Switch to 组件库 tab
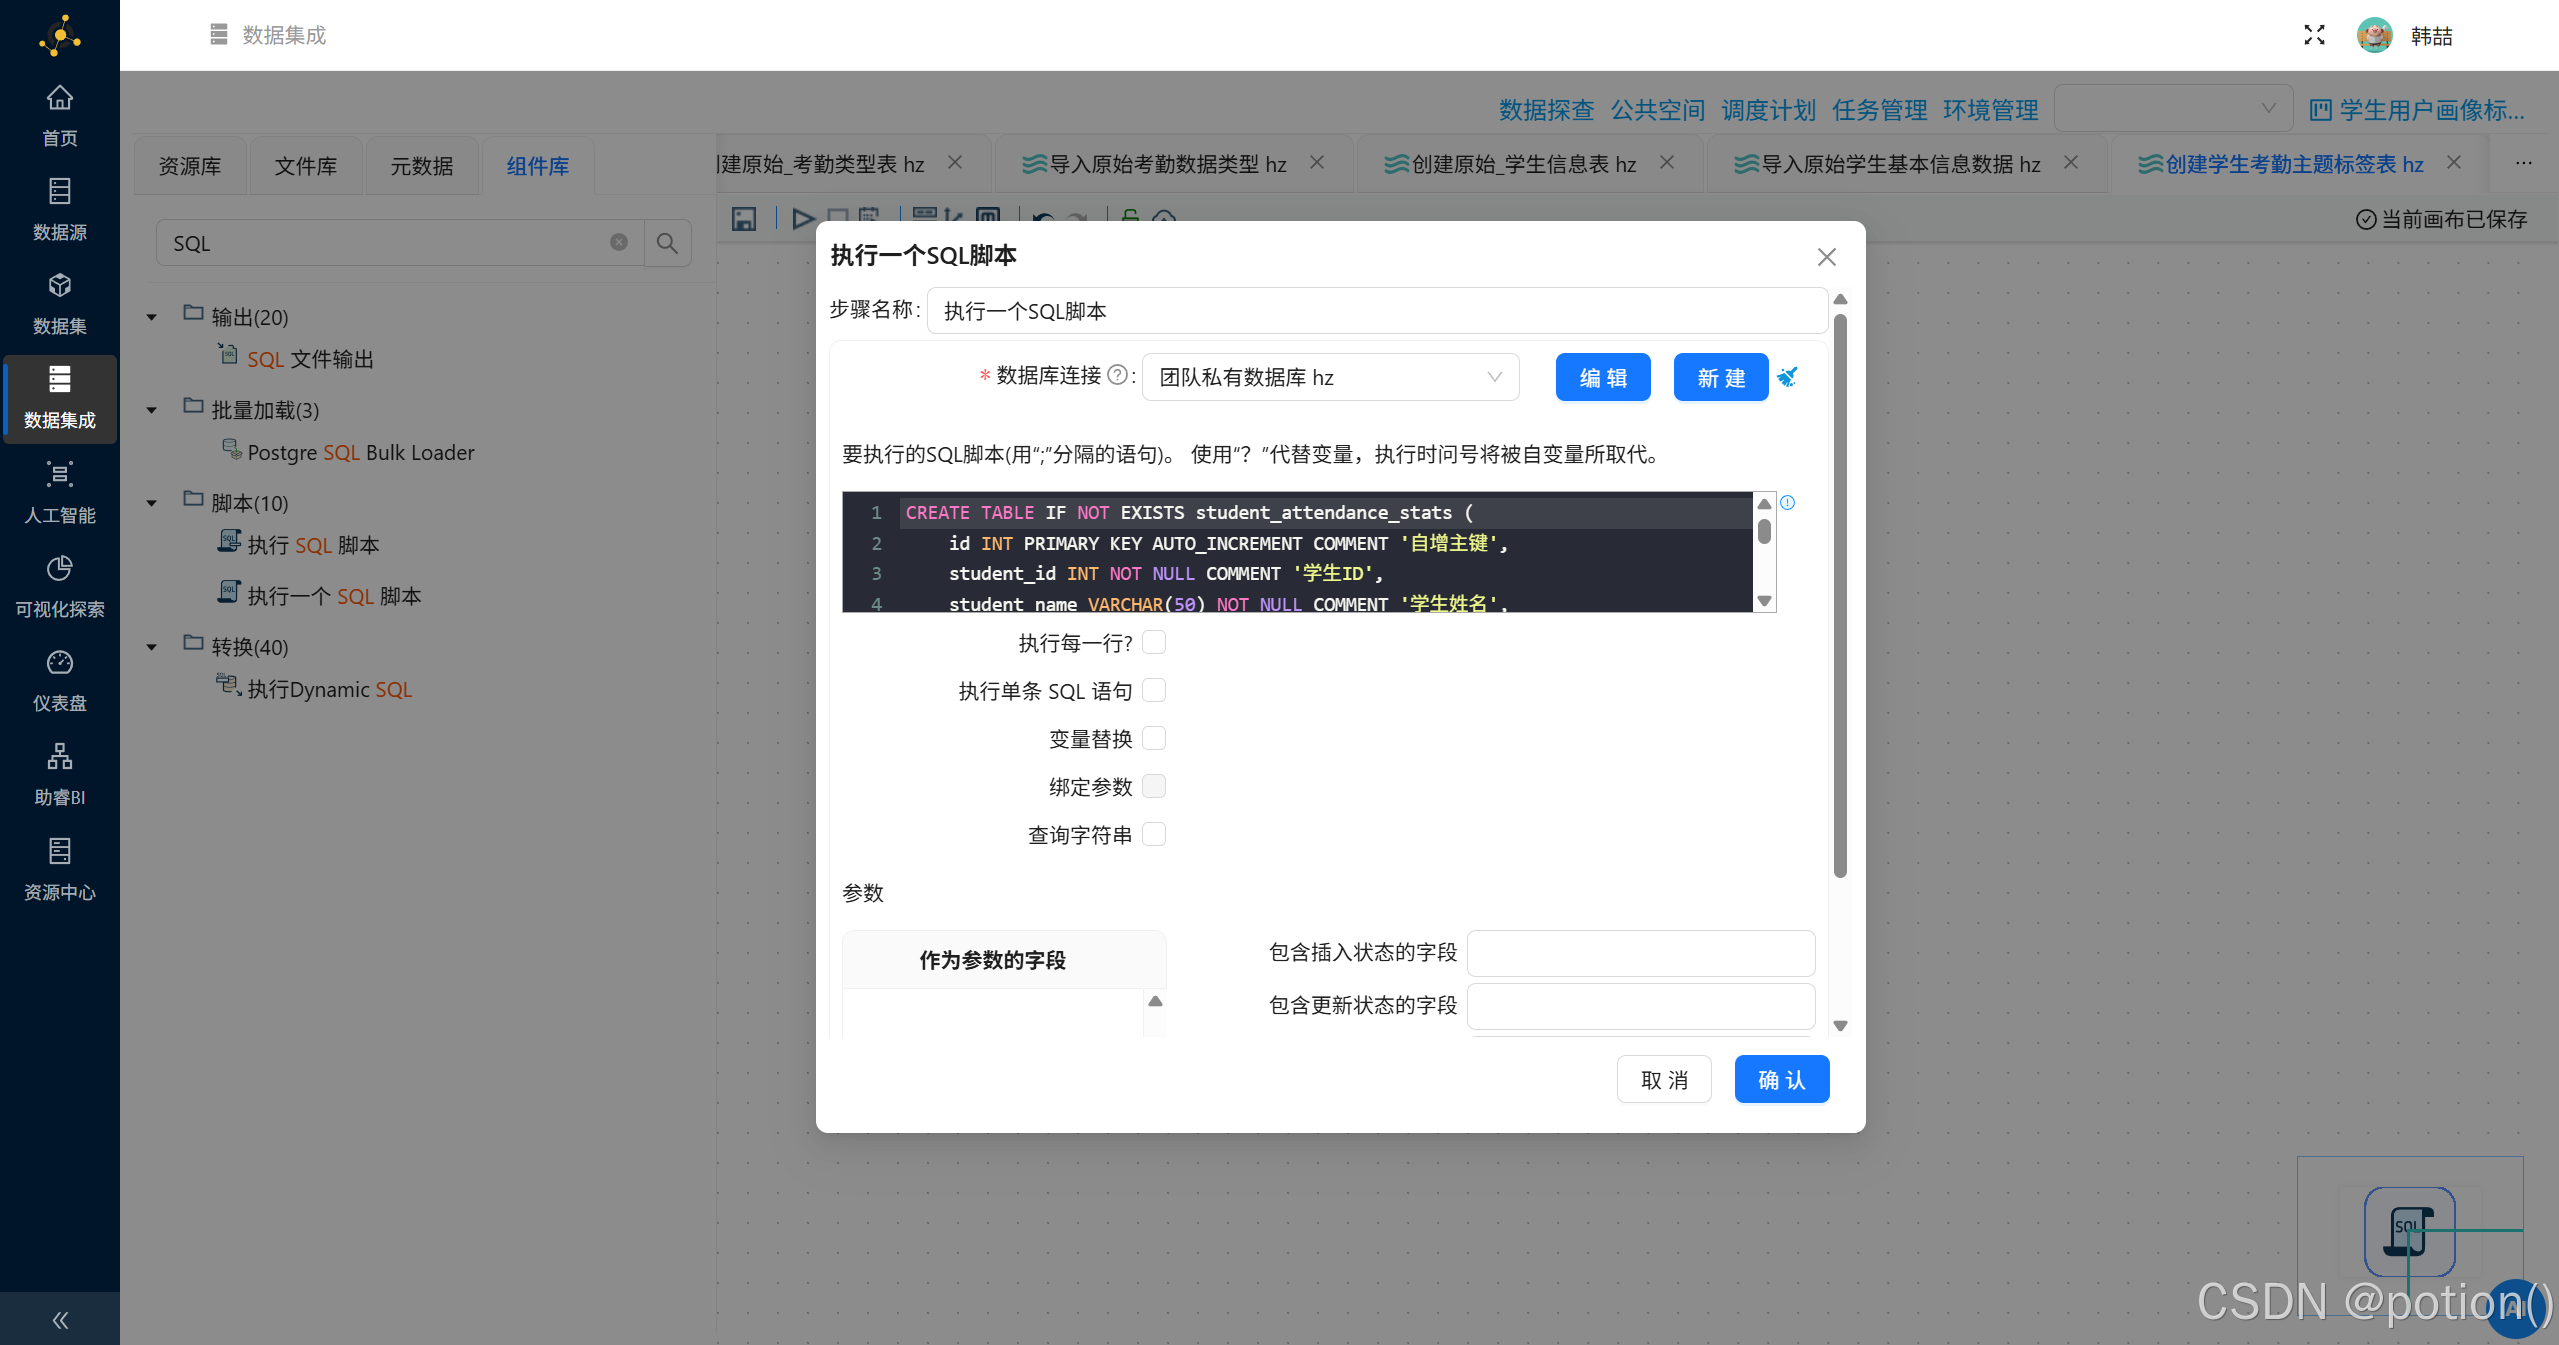The image size is (2559, 1345). pyautogui.click(x=538, y=166)
